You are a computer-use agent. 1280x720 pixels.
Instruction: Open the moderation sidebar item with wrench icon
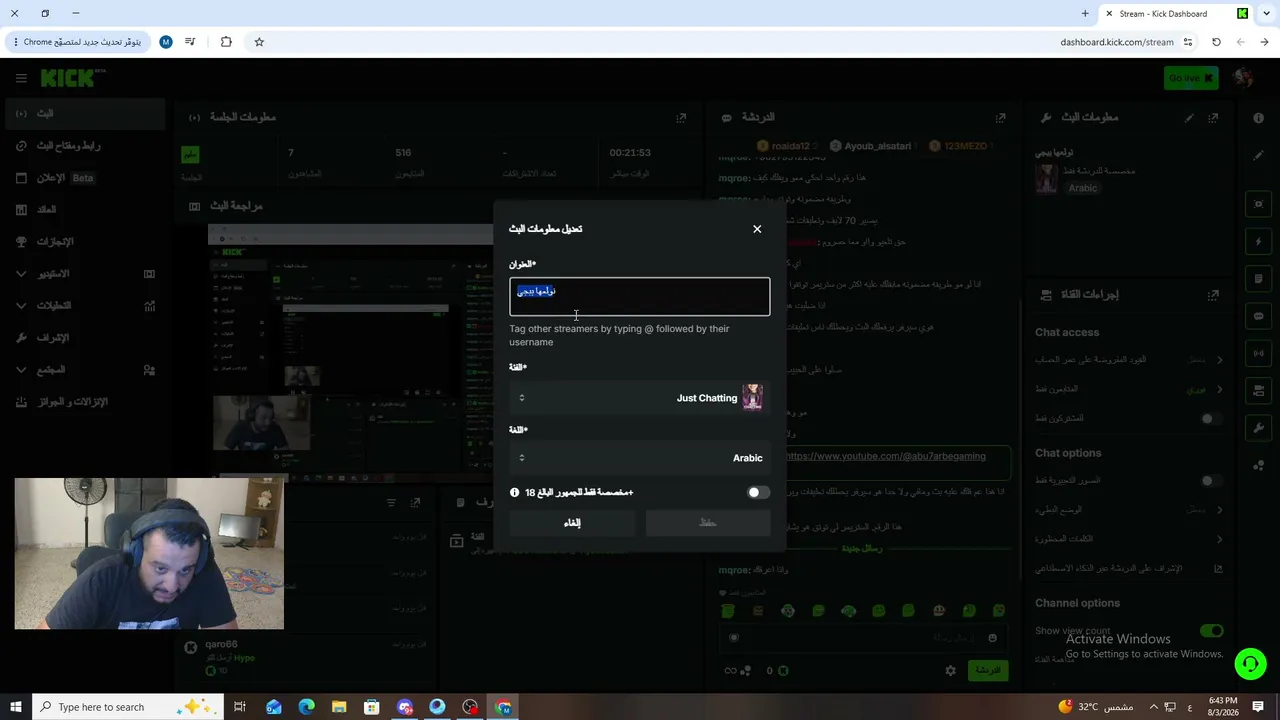click(x=84, y=338)
